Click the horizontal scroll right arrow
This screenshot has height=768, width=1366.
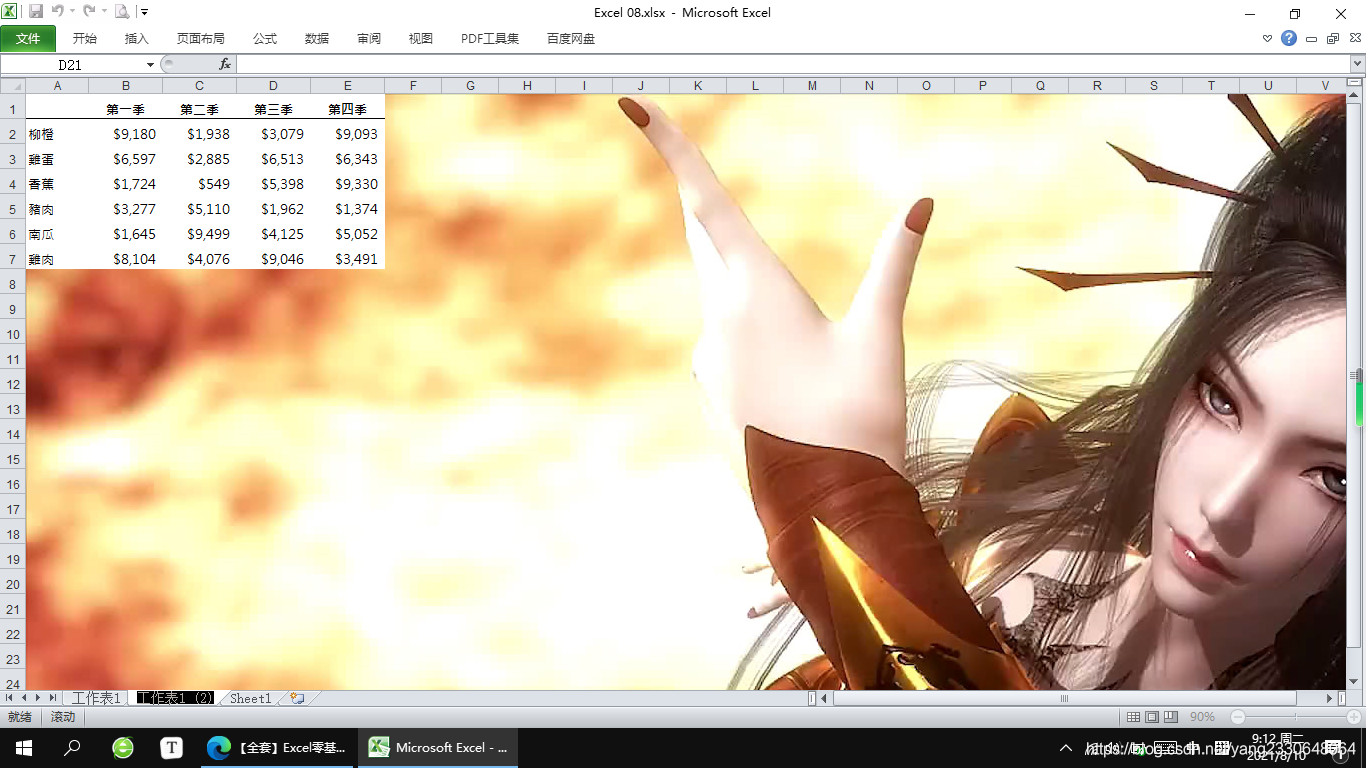[1330, 698]
